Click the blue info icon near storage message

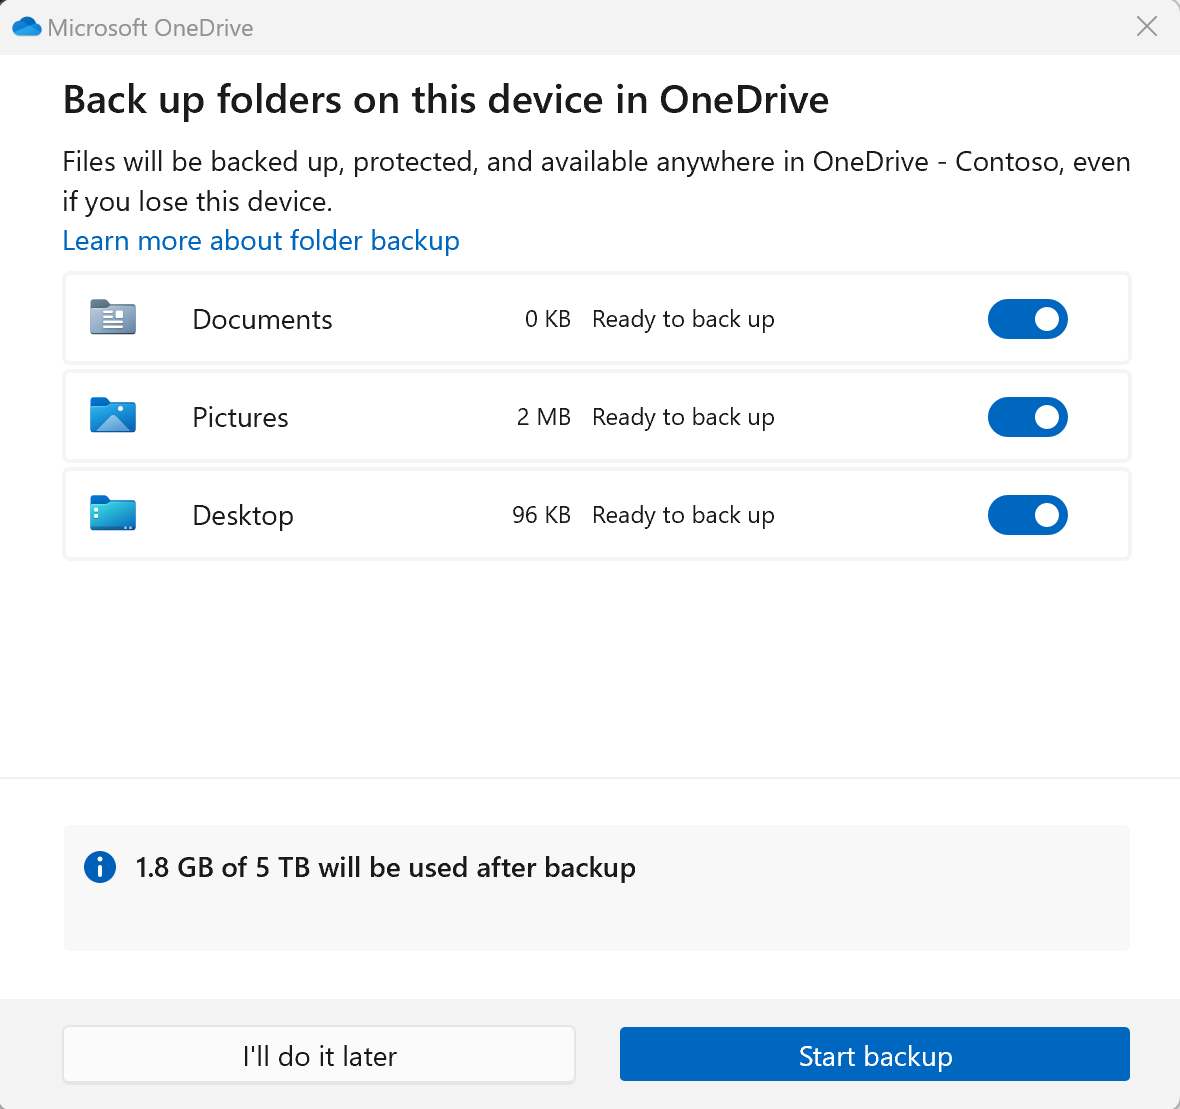coord(99,867)
